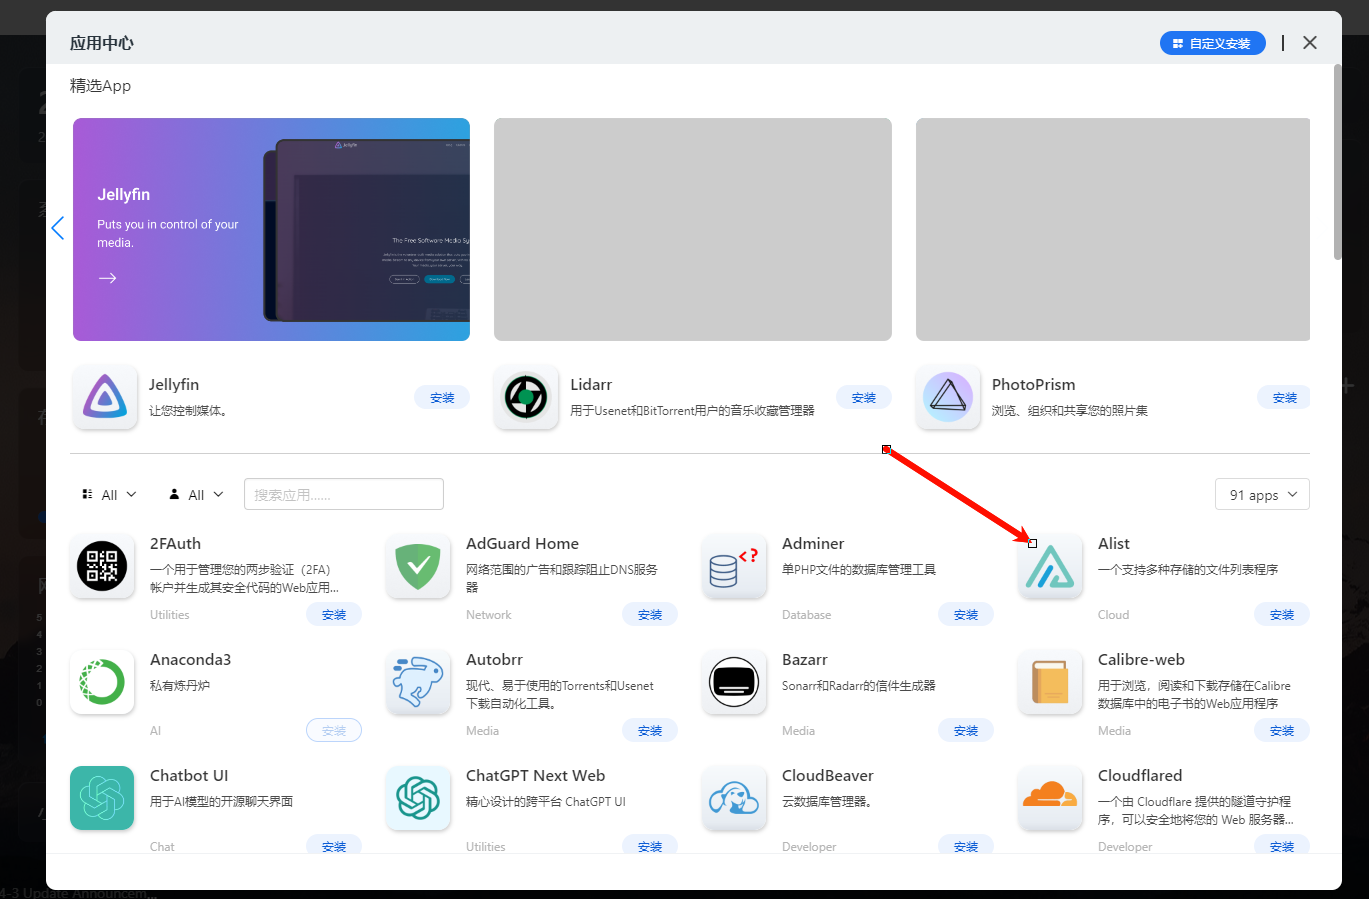Click the Autobrr rabbit icon
The image size is (1369, 899).
pyautogui.click(x=418, y=682)
